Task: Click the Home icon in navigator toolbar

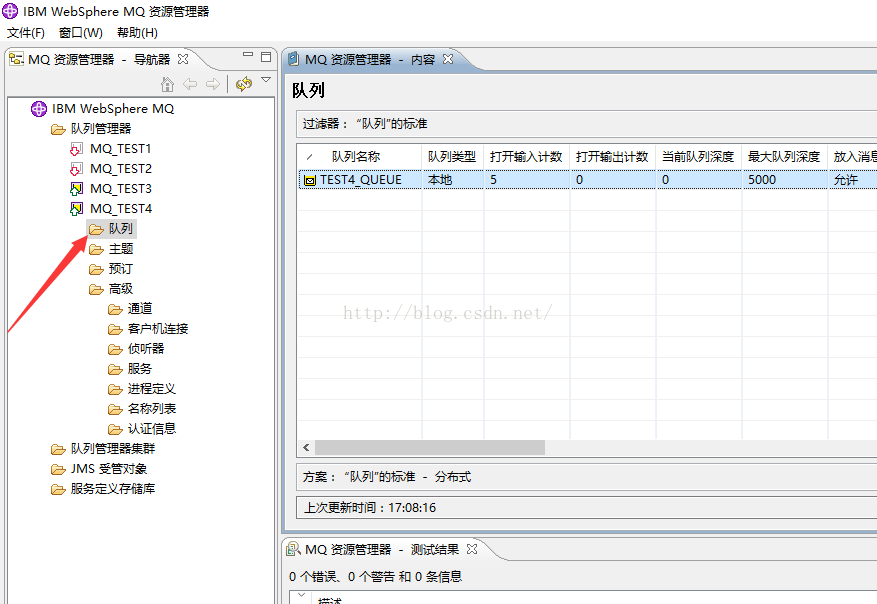Action: pyautogui.click(x=167, y=84)
